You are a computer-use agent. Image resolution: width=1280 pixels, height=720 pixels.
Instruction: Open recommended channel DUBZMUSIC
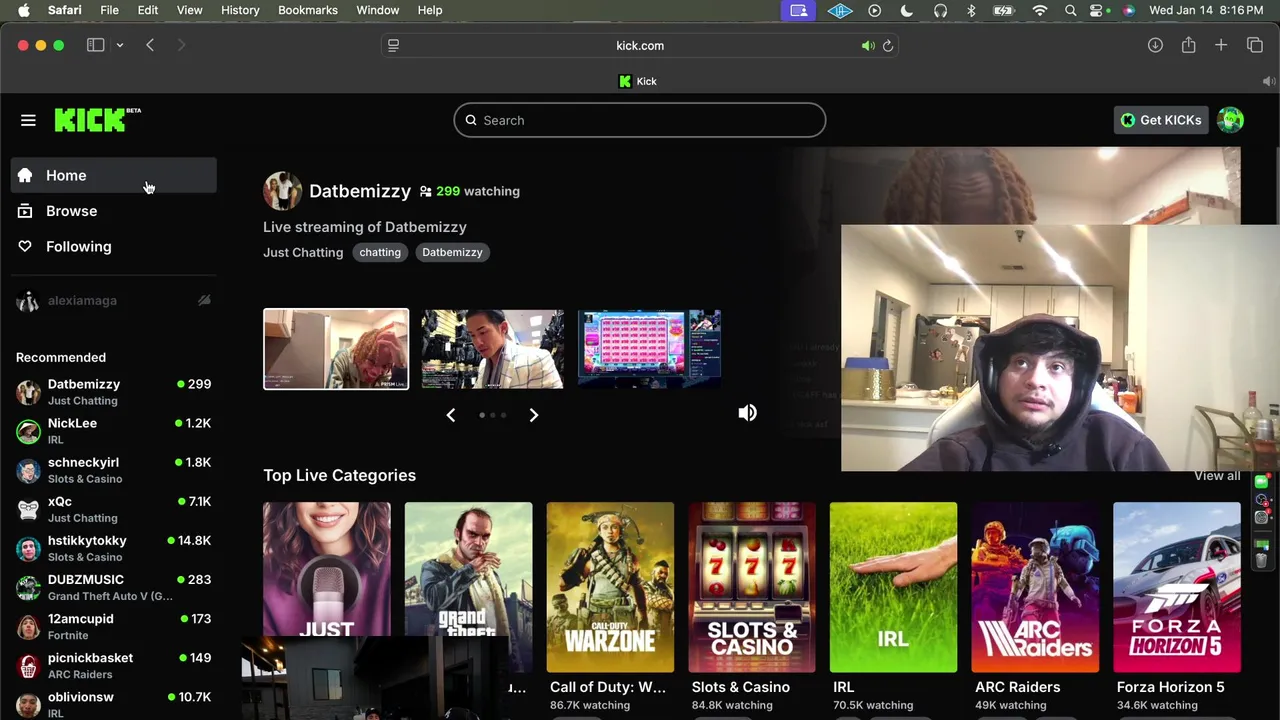point(114,587)
